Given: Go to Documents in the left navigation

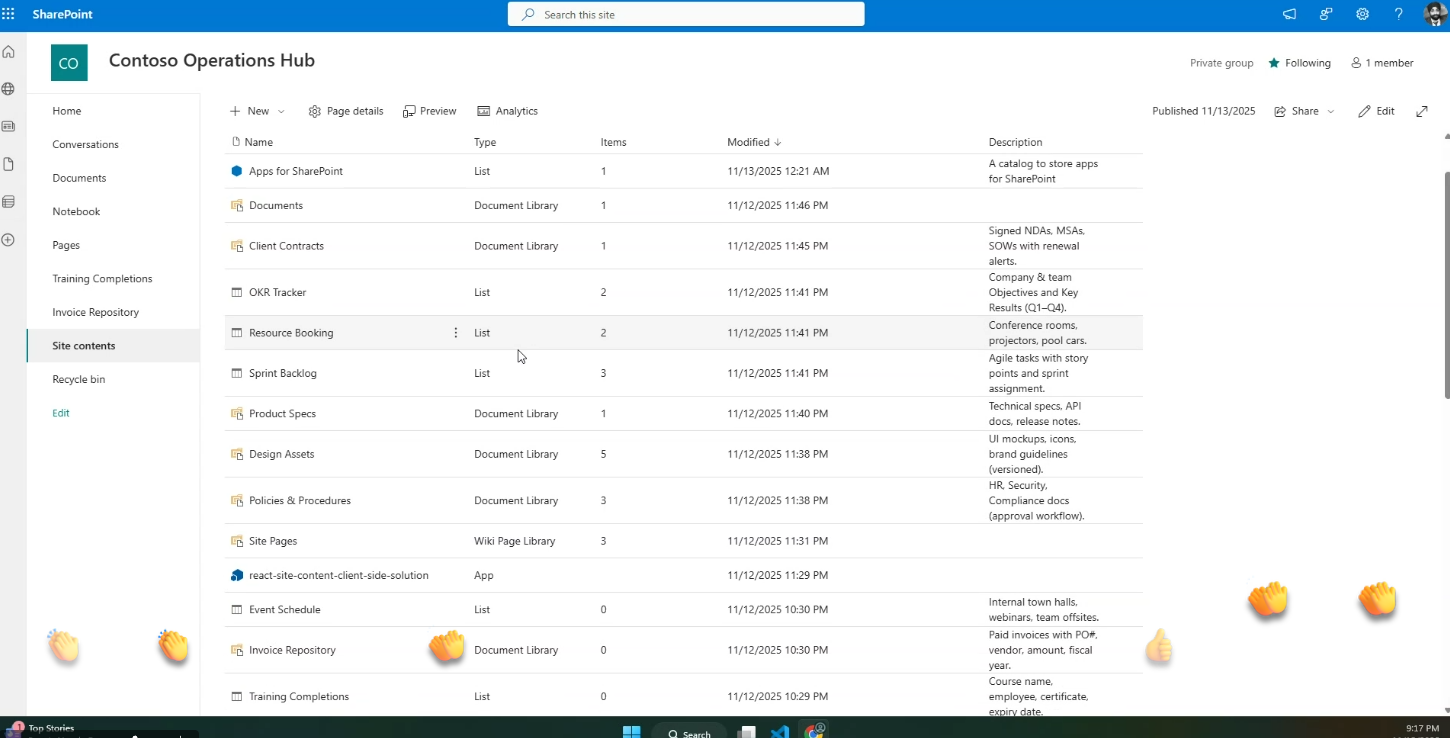Looking at the screenshot, I should [x=79, y=178].
